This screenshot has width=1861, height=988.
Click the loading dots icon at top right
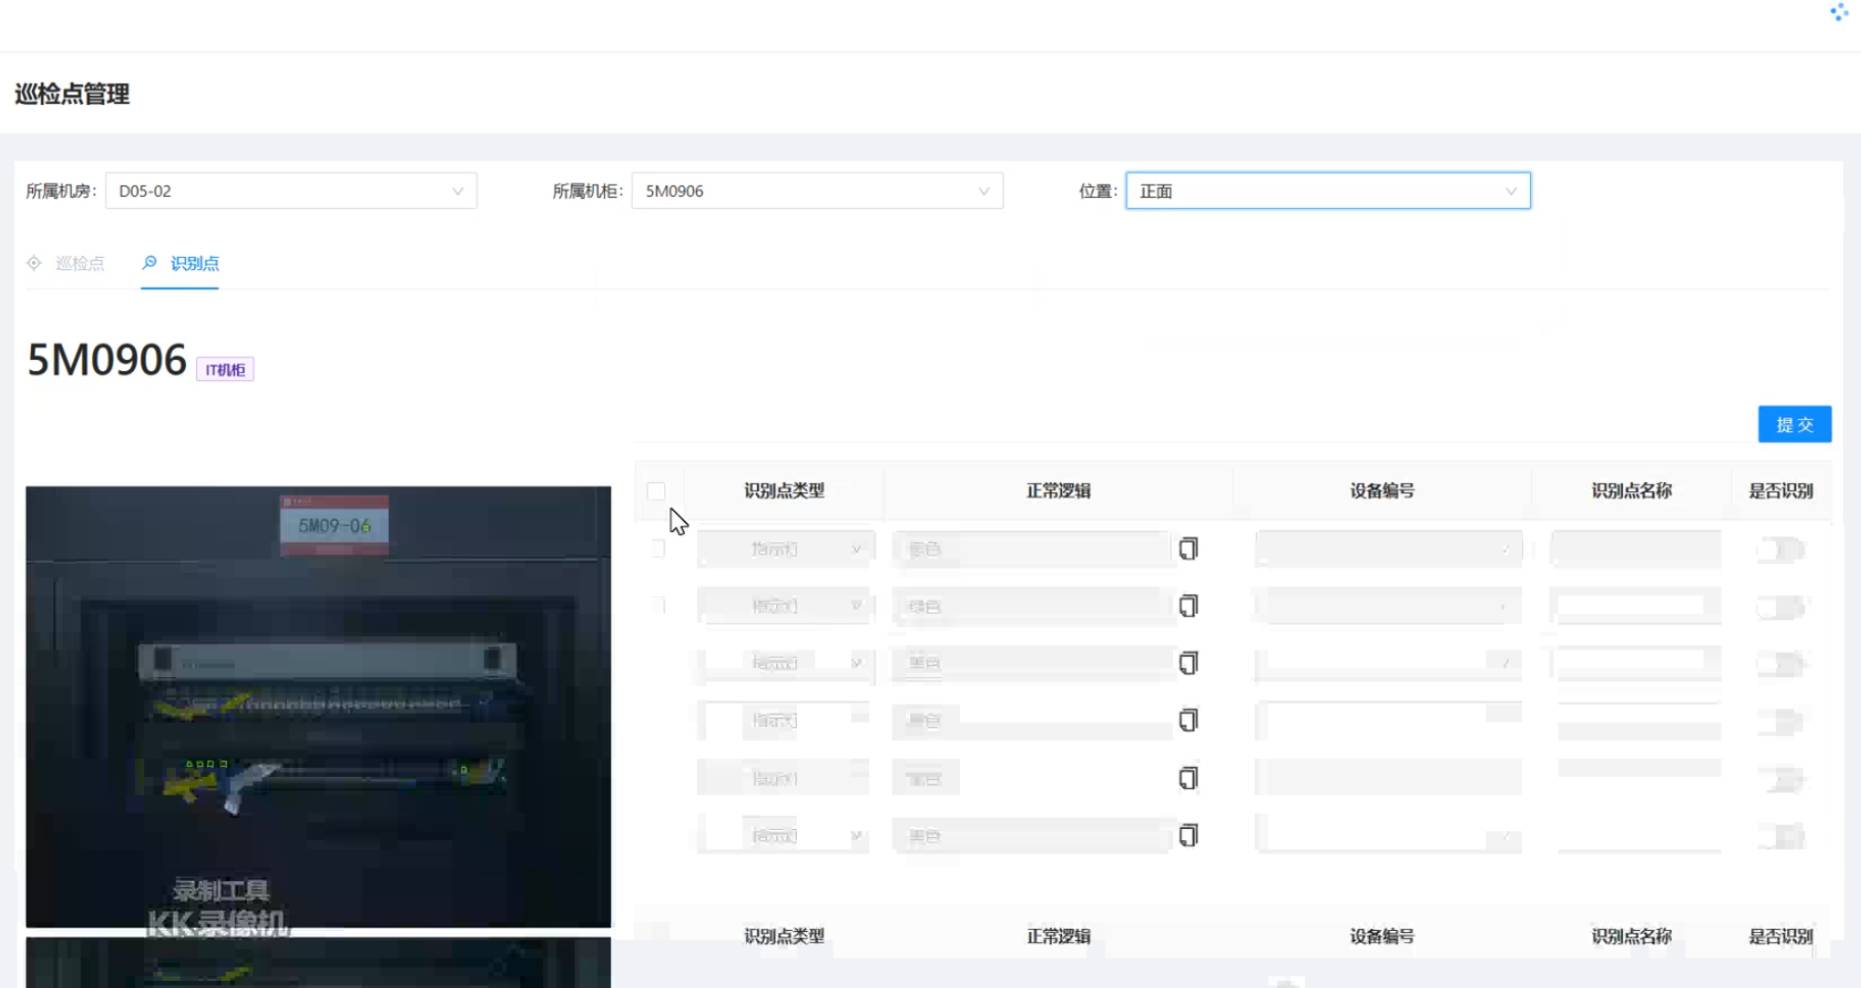1838,12
